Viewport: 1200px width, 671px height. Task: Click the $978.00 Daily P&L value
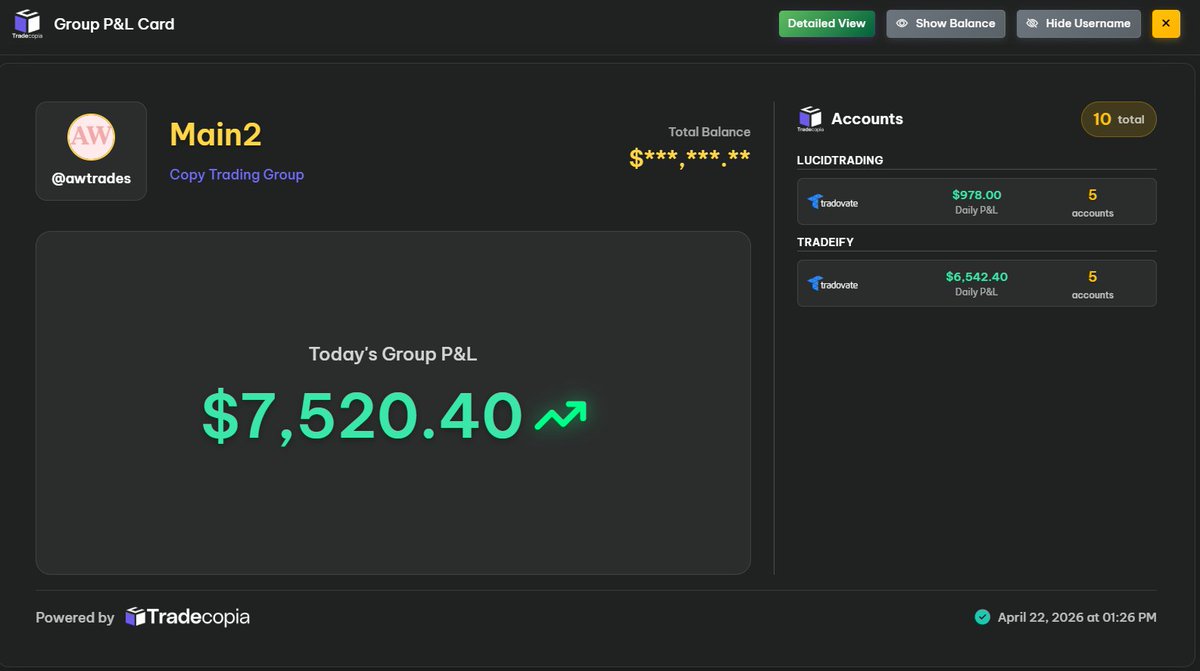(x=977, y=195)
